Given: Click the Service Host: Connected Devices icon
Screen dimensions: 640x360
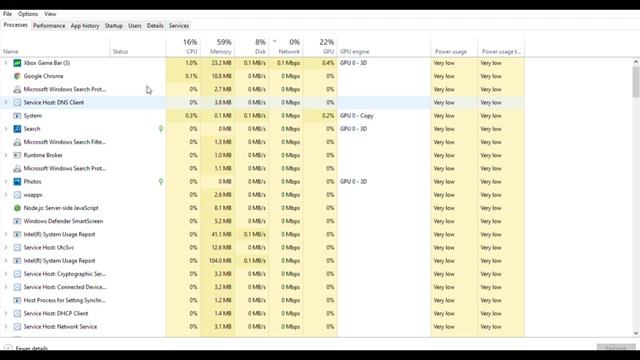Looking at the screenshot, I should coord(17,287).
